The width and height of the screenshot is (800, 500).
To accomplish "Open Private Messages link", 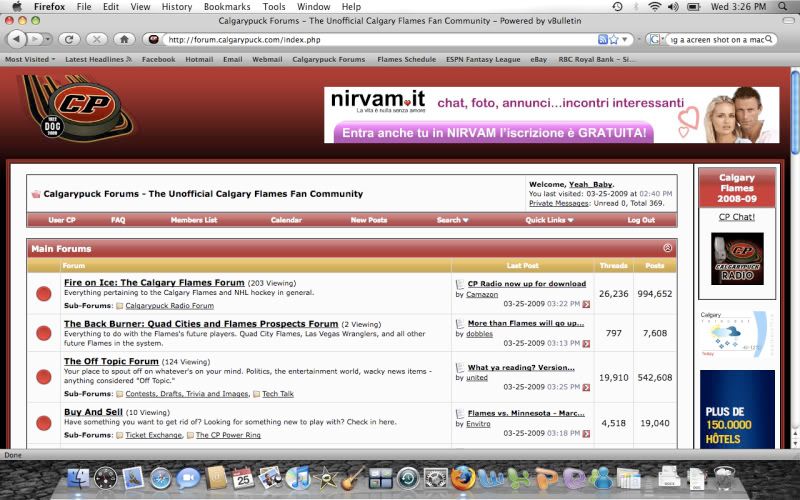I will [559, 203].
